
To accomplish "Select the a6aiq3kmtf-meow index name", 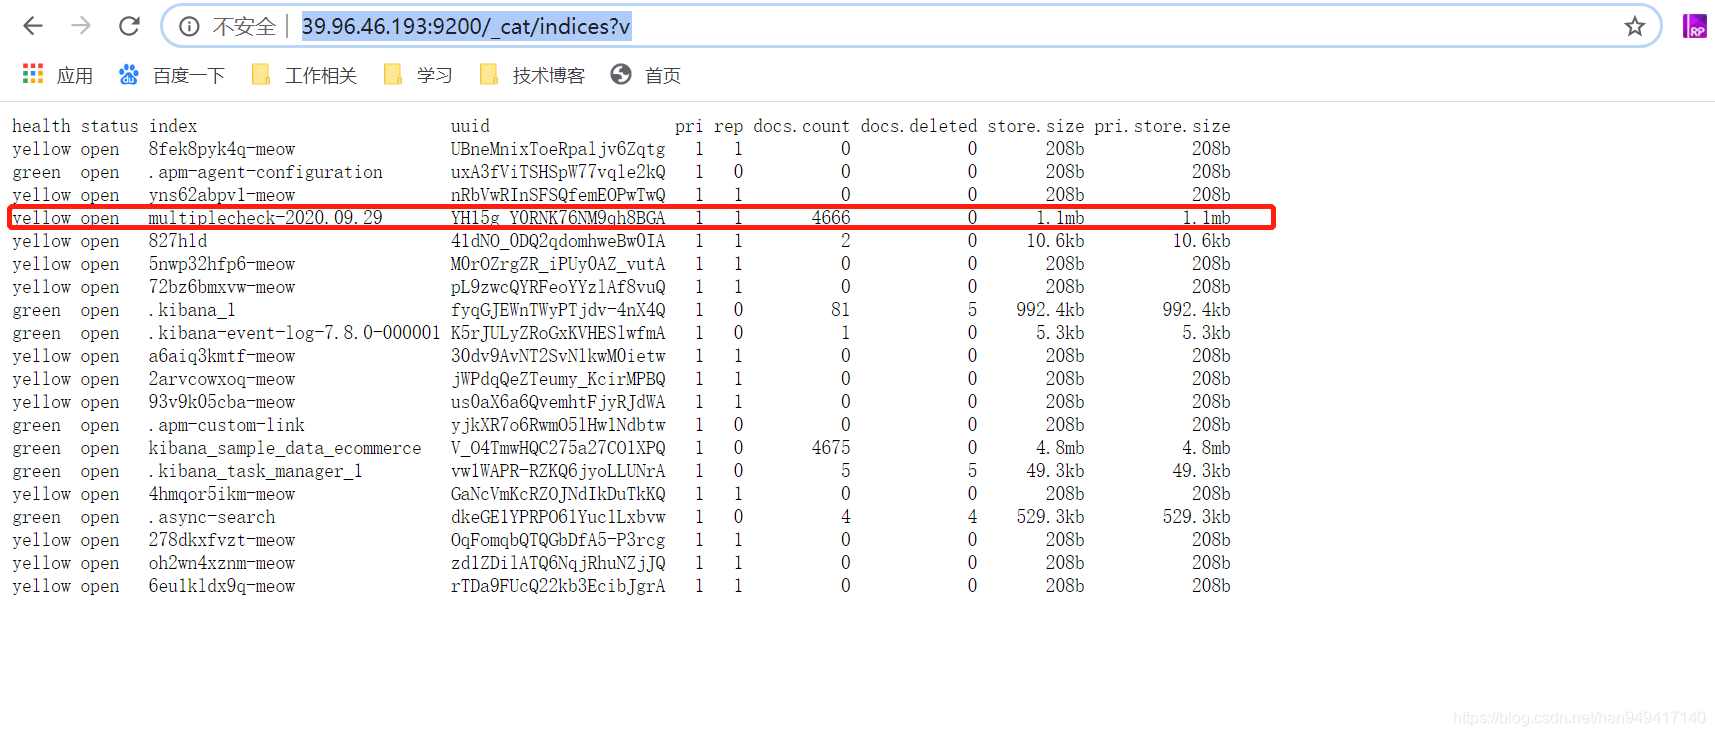I will (x=222, y=356).
